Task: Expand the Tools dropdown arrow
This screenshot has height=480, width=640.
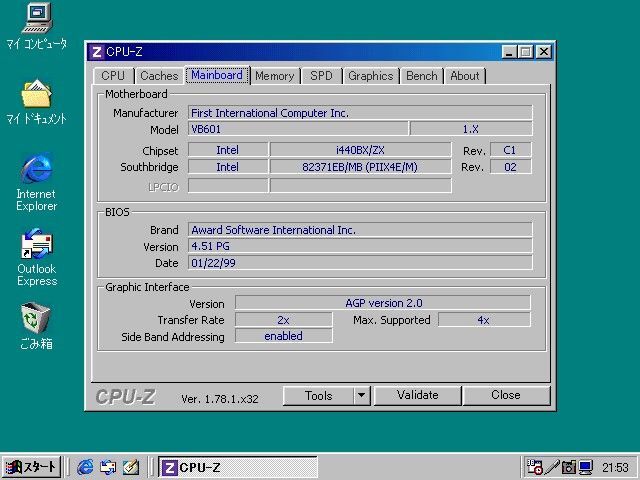Action: 362,395
